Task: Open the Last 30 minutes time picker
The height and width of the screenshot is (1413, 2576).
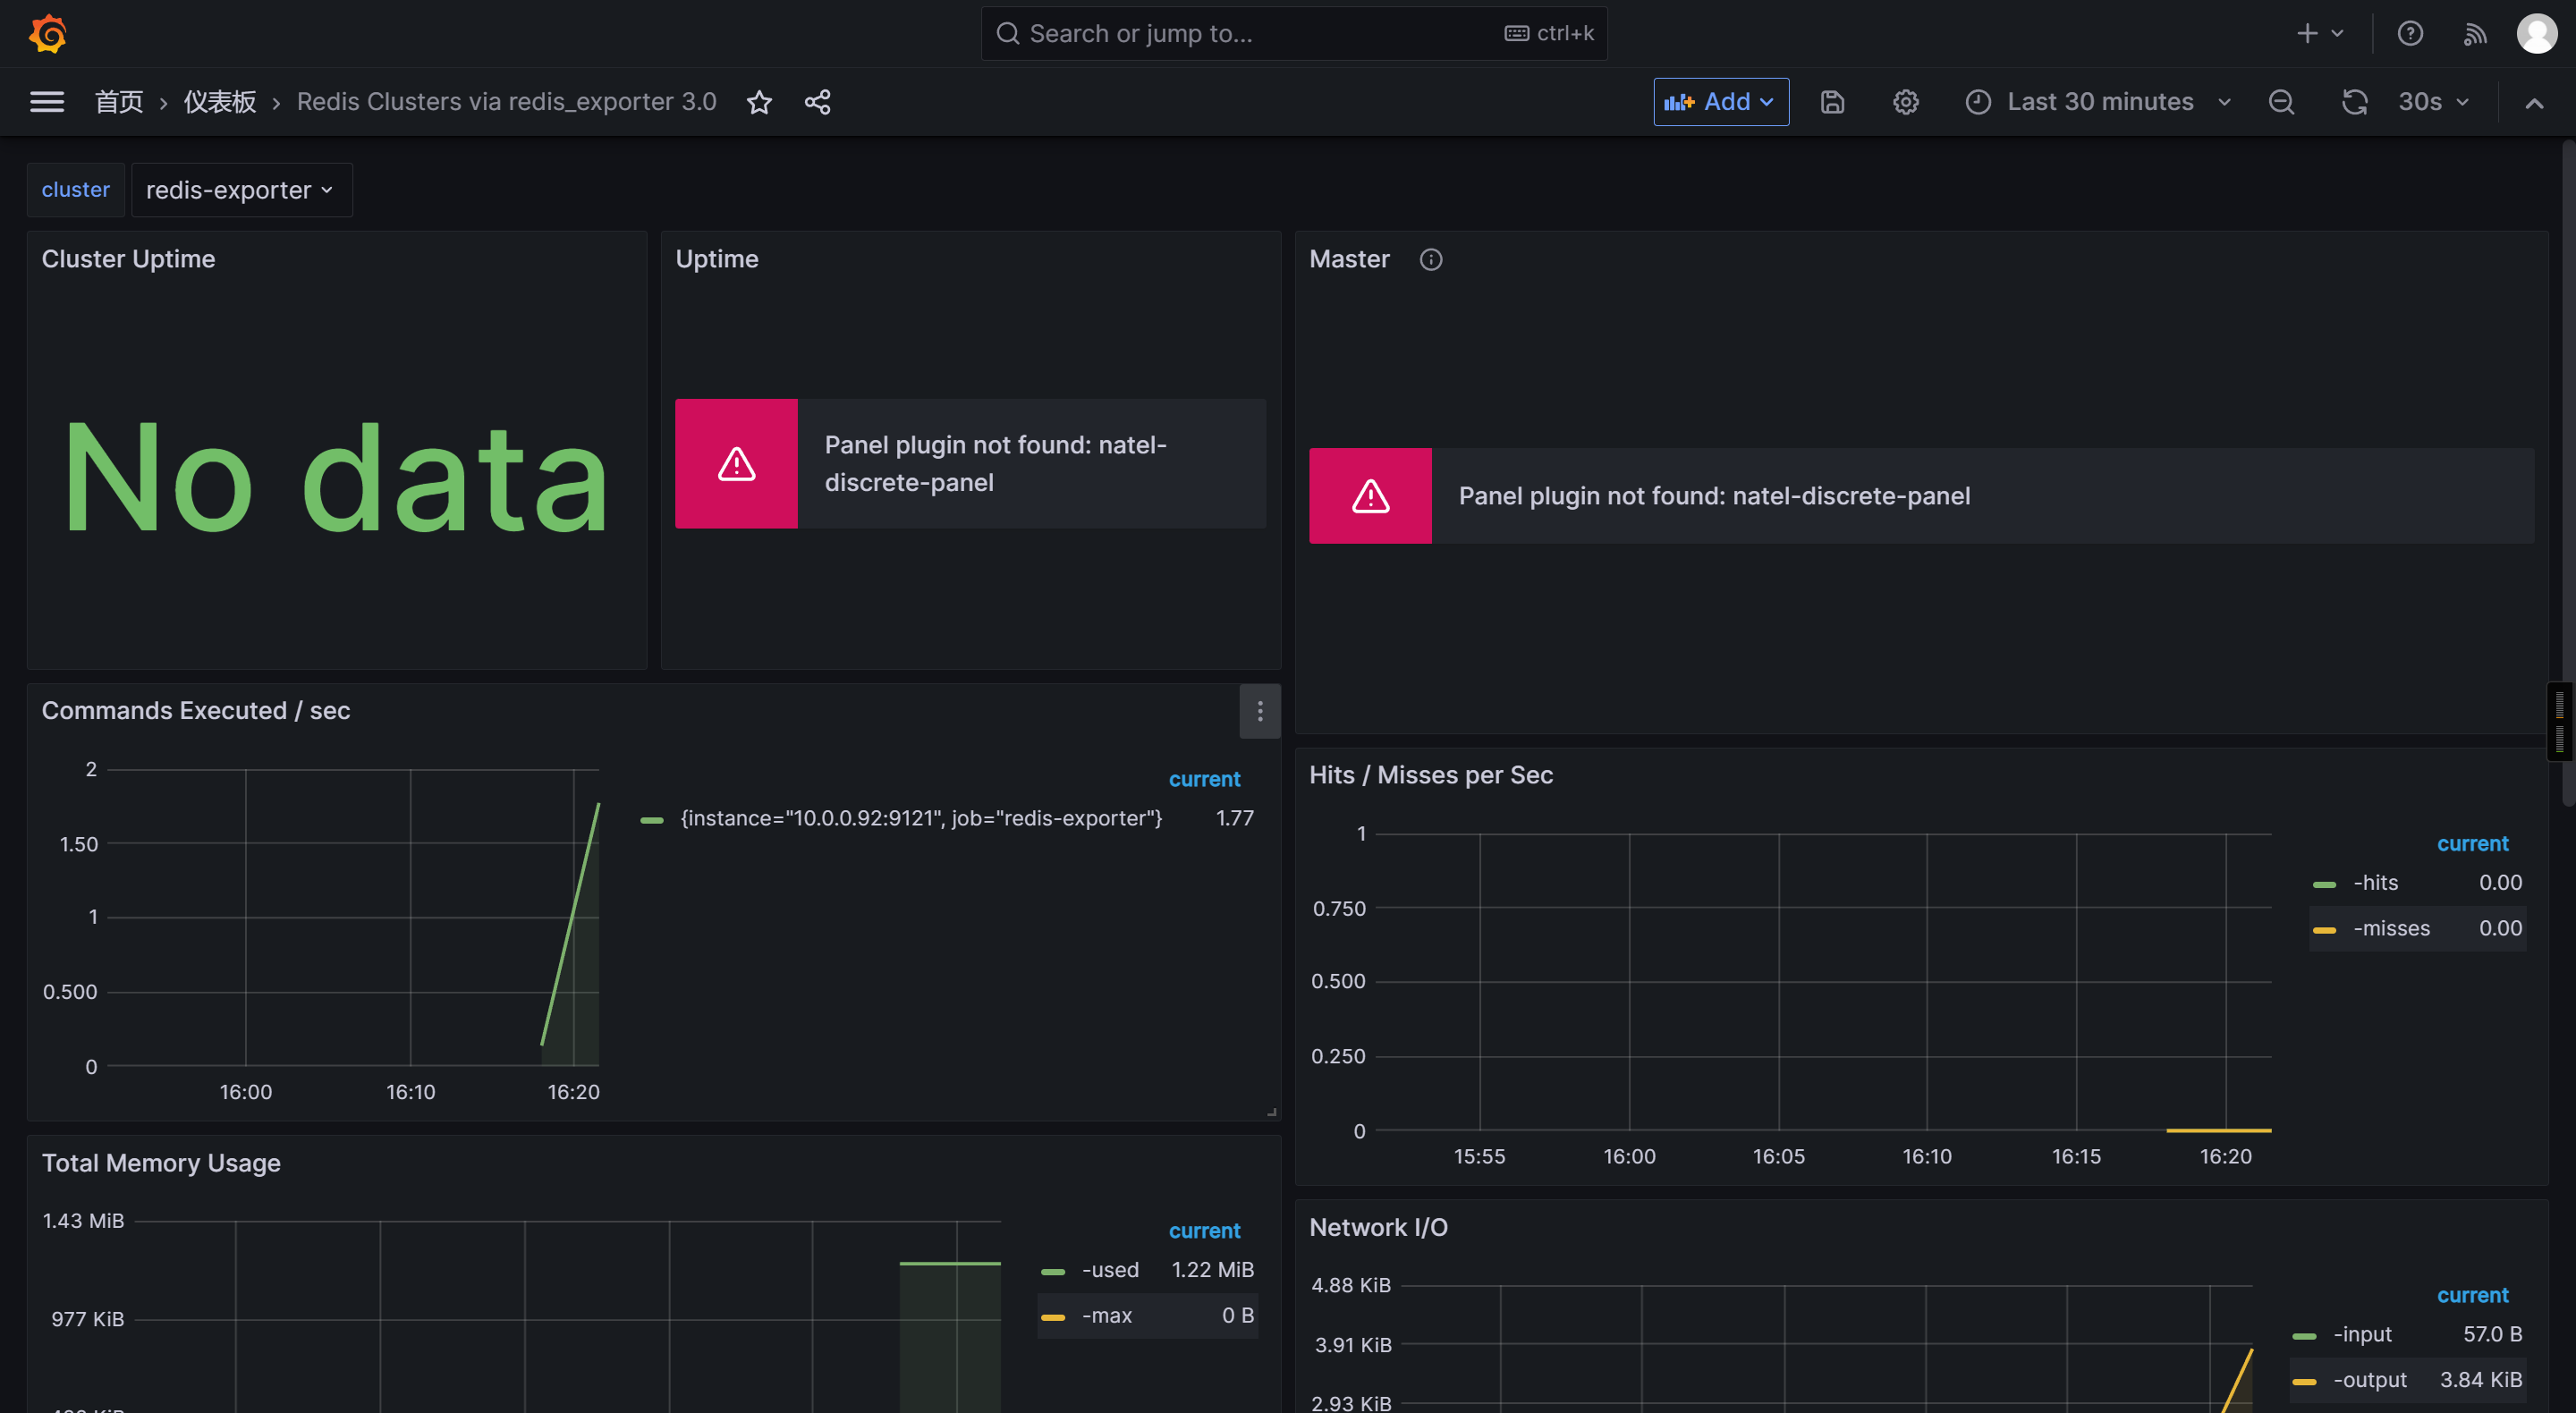Action: [x=2099, y=102]
